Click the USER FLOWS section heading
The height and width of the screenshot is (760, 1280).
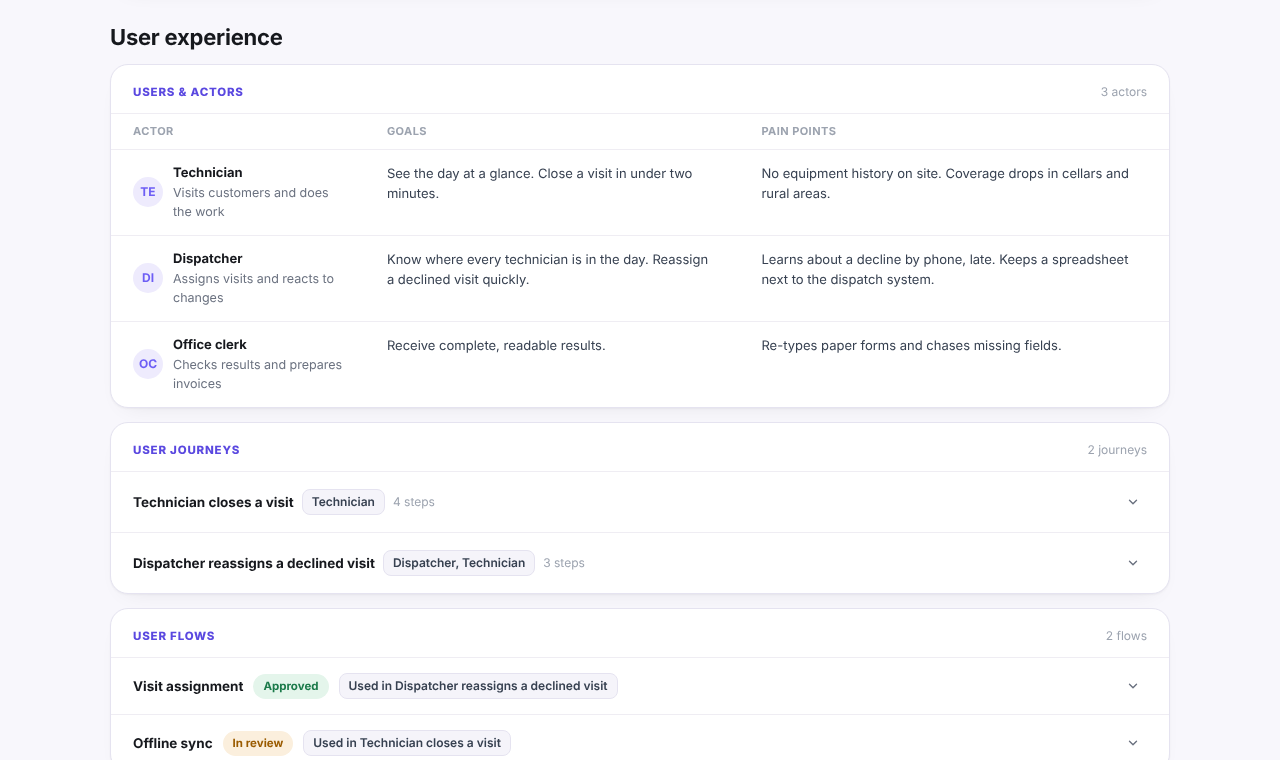tap(174, 636)
